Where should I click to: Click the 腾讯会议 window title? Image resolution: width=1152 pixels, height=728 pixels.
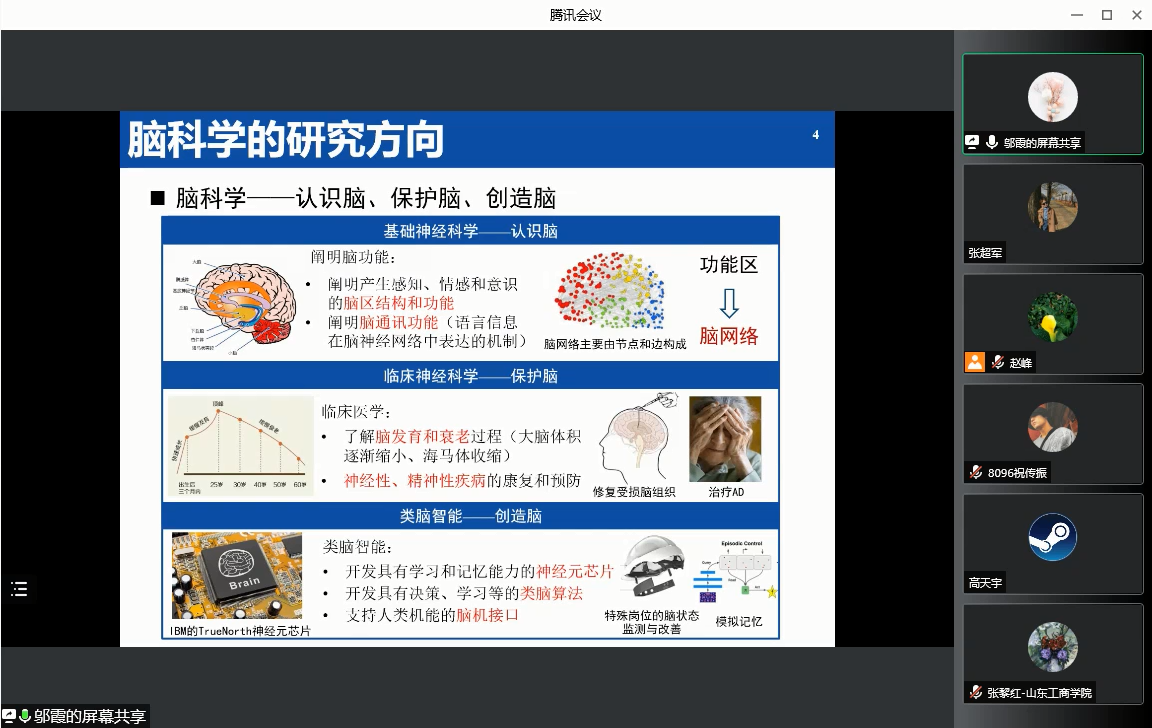[576, 15]
